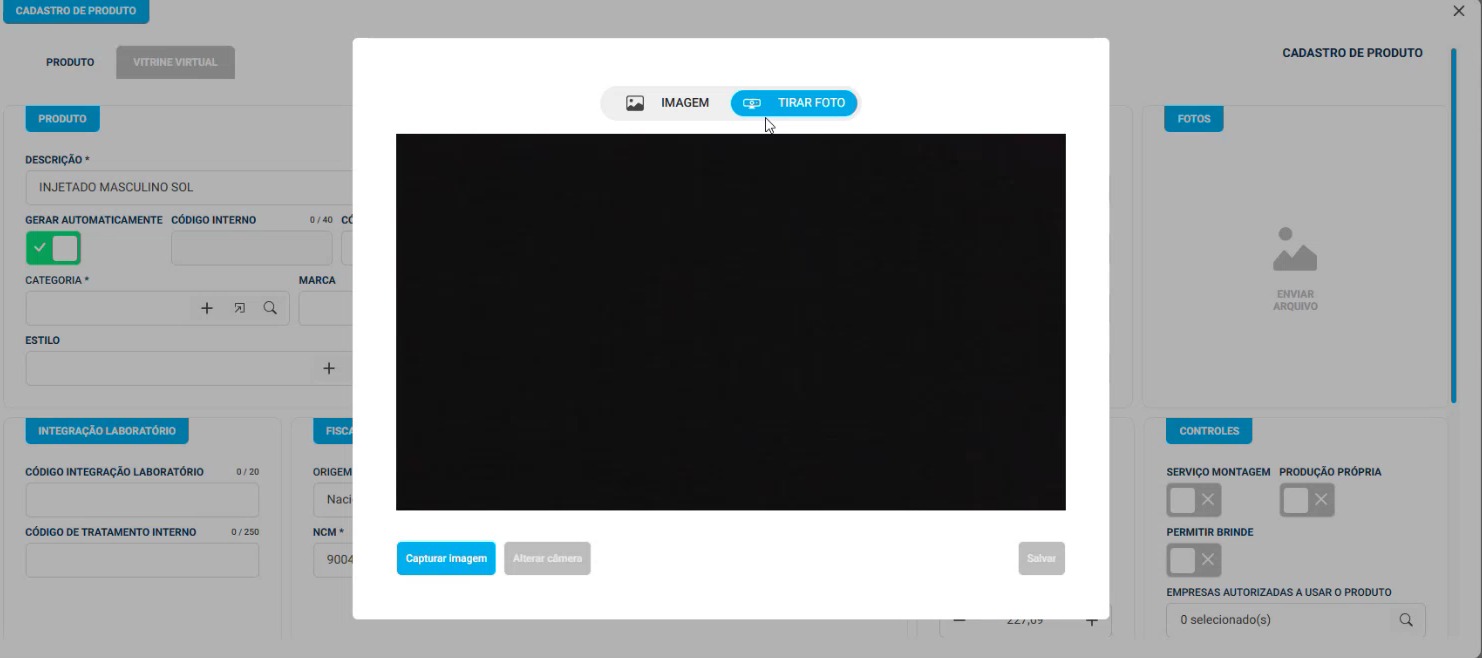Click the camera icon in TIRAR FOTO

[x=753, y=103]
